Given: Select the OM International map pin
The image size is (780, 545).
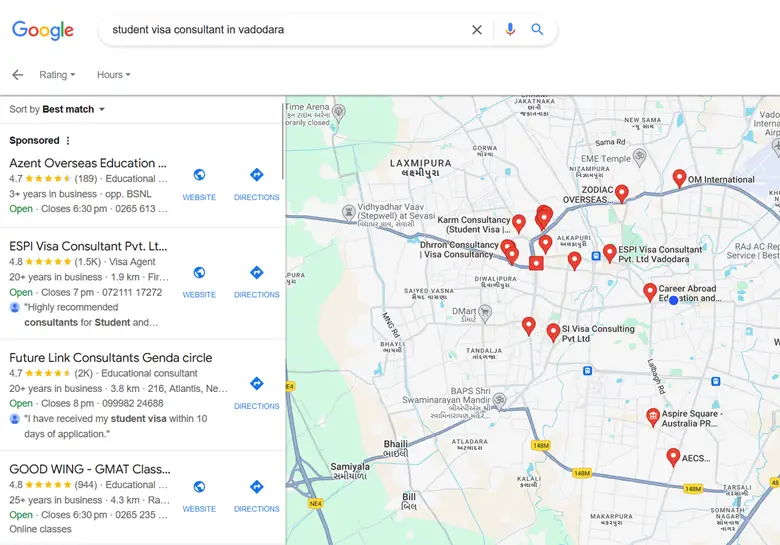Looking at the screenshot, I should click(679, 178).
